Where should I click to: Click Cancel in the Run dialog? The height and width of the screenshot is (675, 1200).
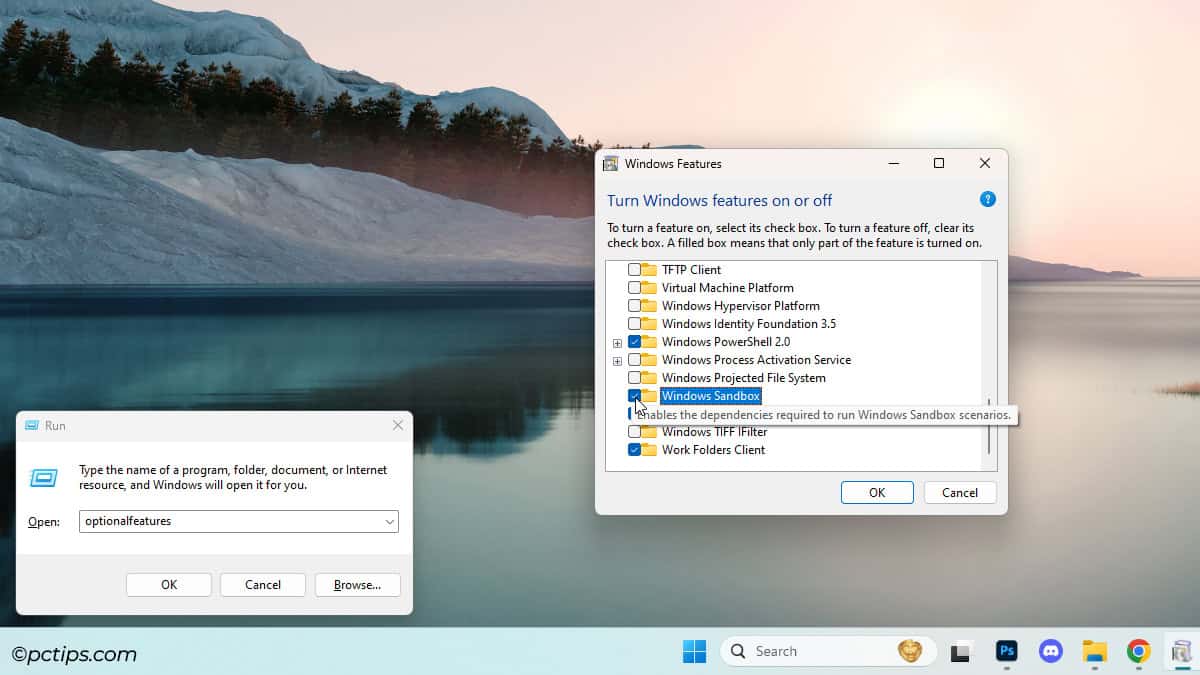pyautogui.click(x=263, y=585)
